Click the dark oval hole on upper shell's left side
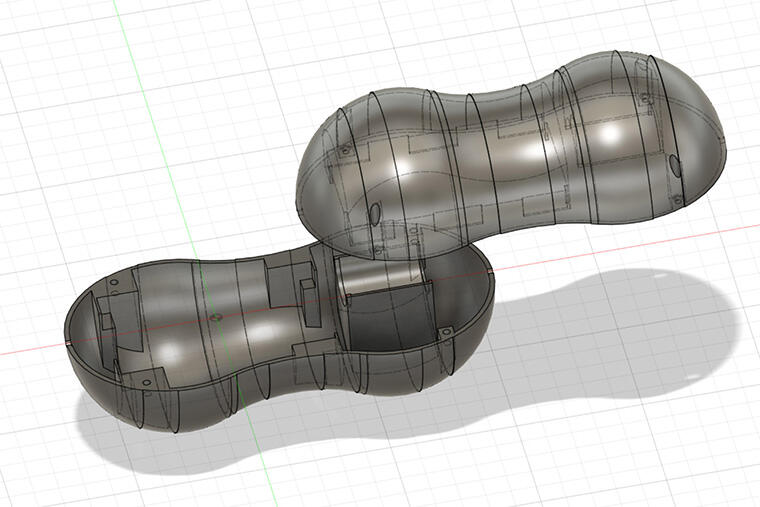Screen dimensions: 760x507 pyautogui.click(x=374, y=212)
